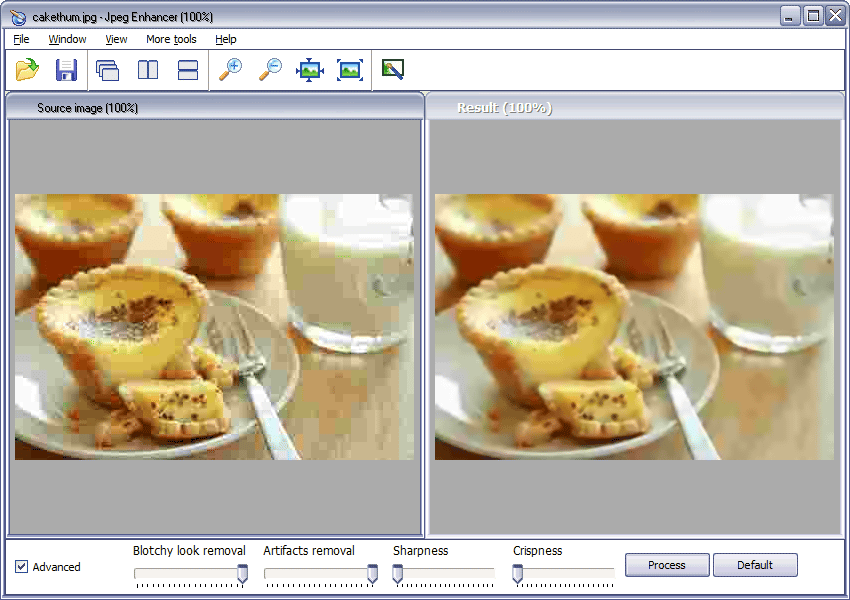Switch to cascaded windows layout icon
The image size is (850, 600).
click(107, 70)
